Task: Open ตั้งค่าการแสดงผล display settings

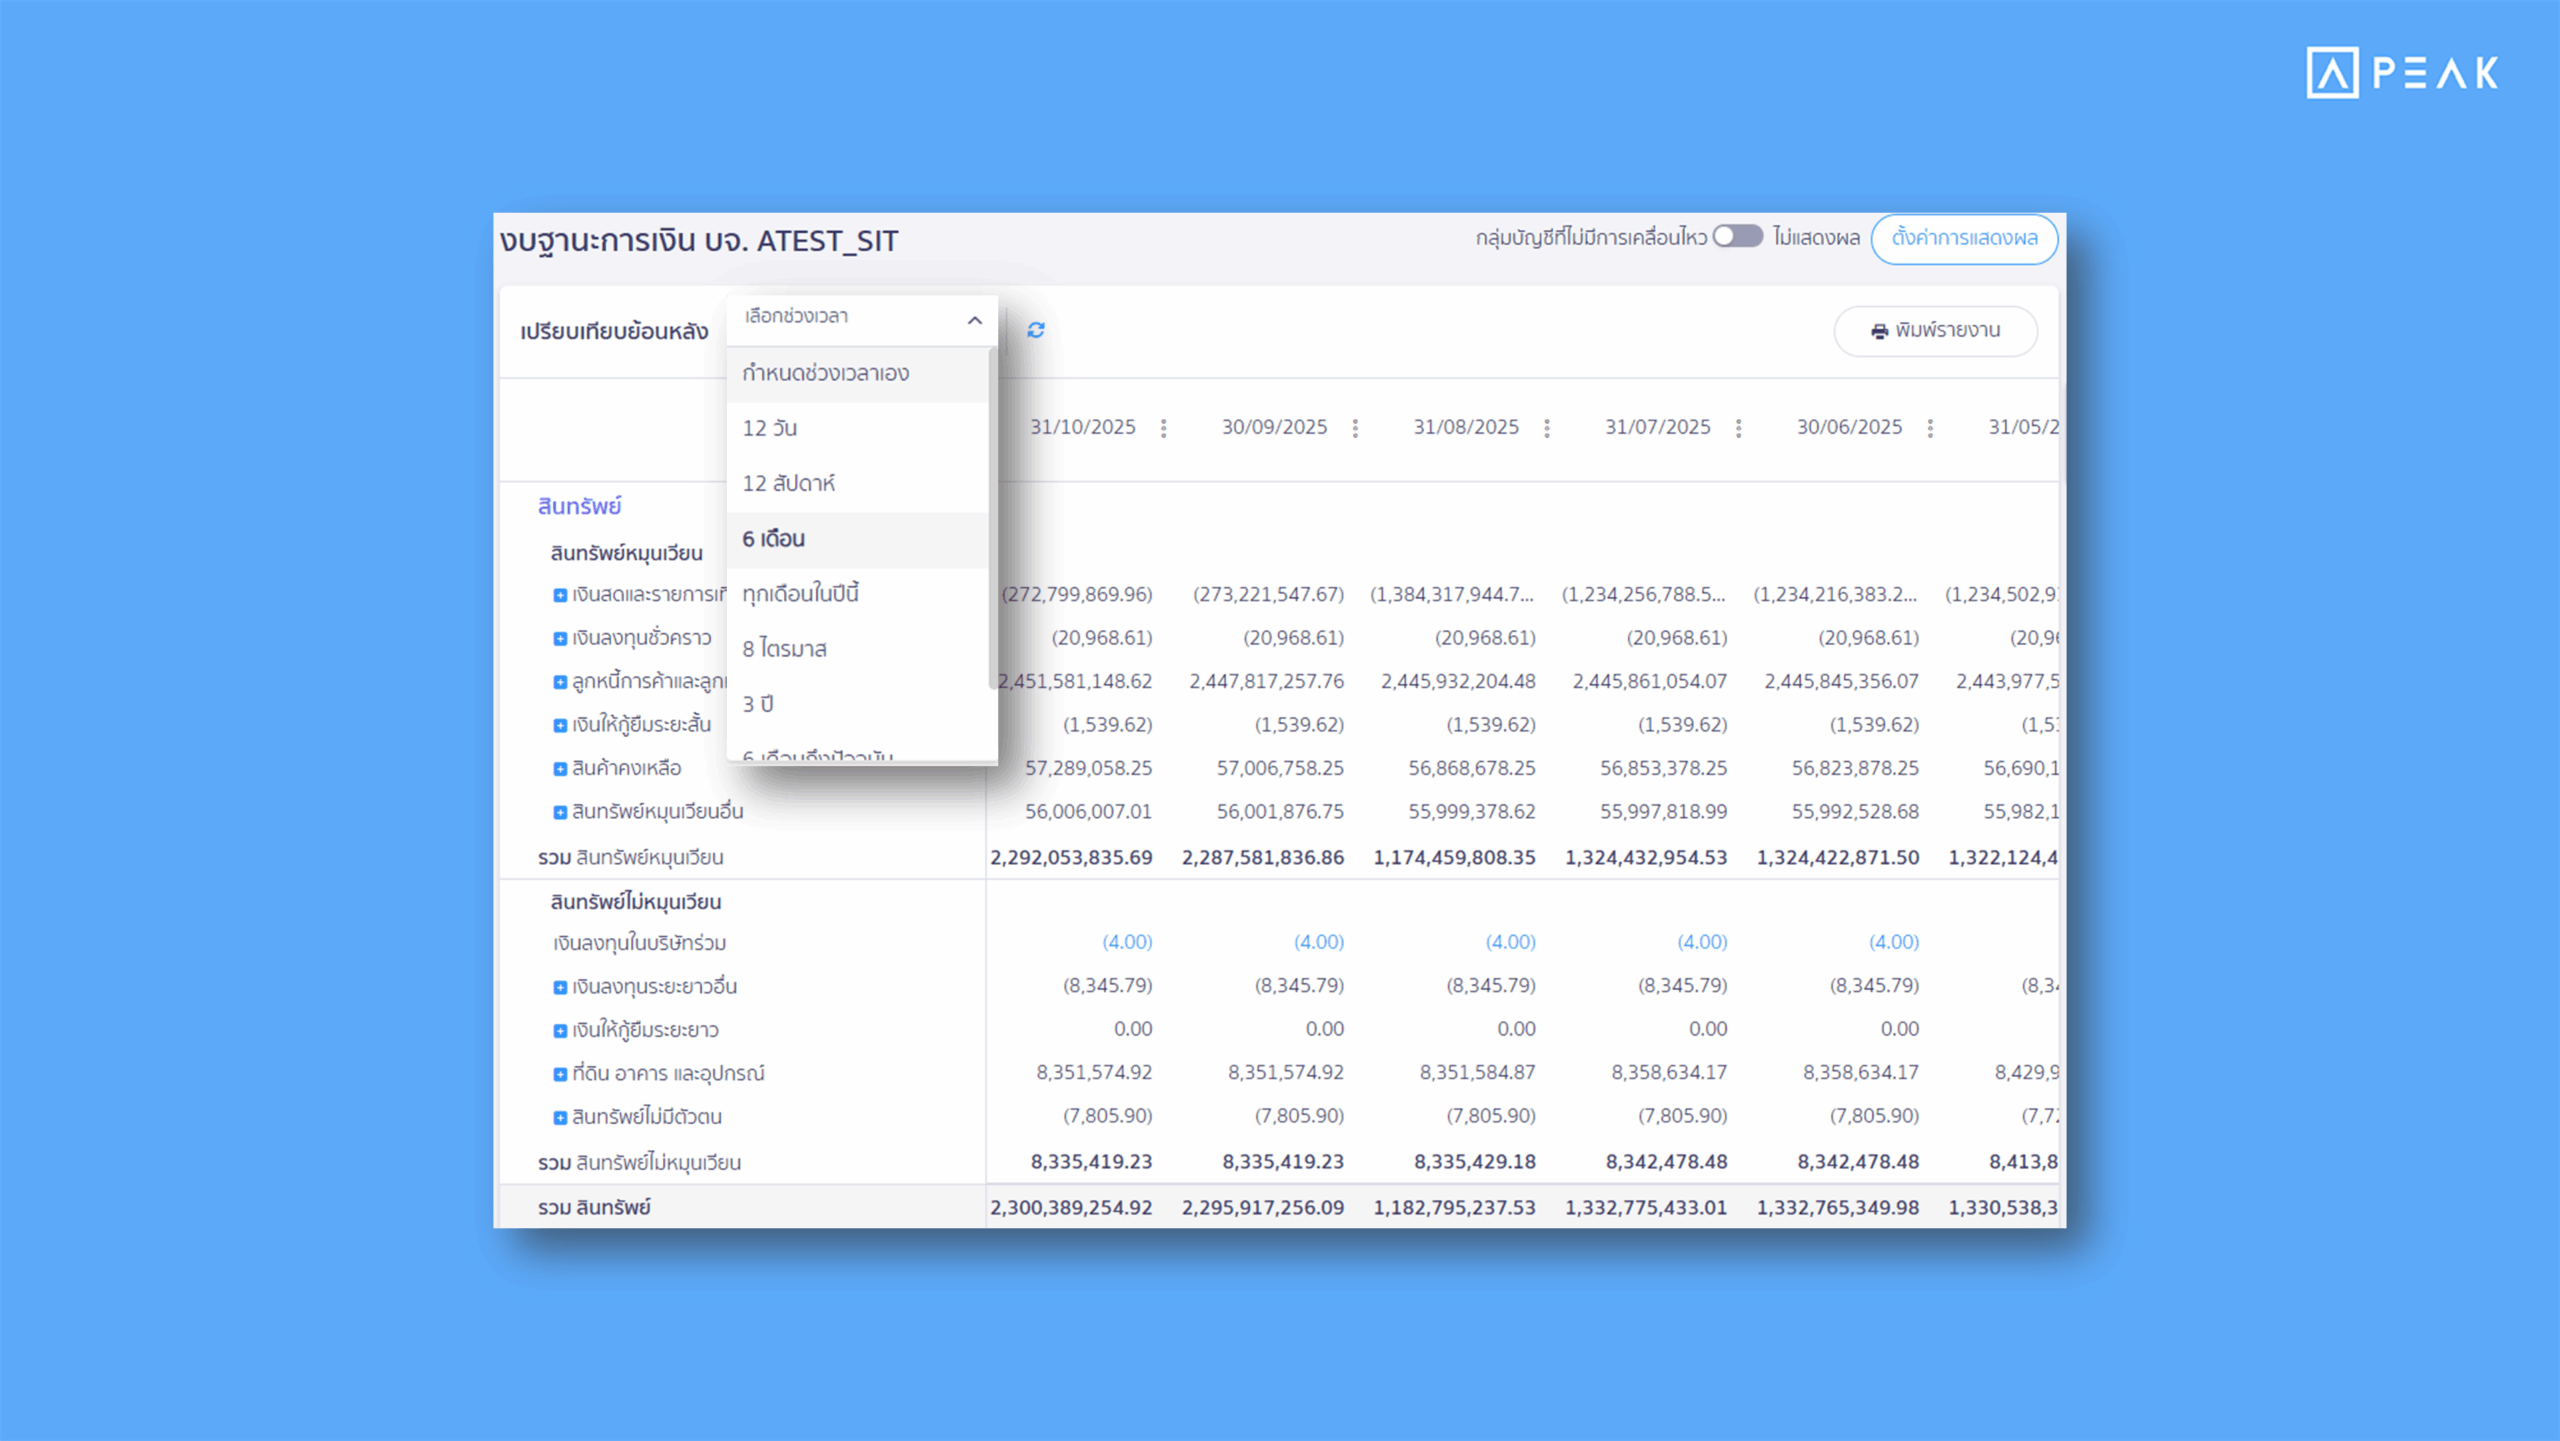Action: tap(1964, 238)
